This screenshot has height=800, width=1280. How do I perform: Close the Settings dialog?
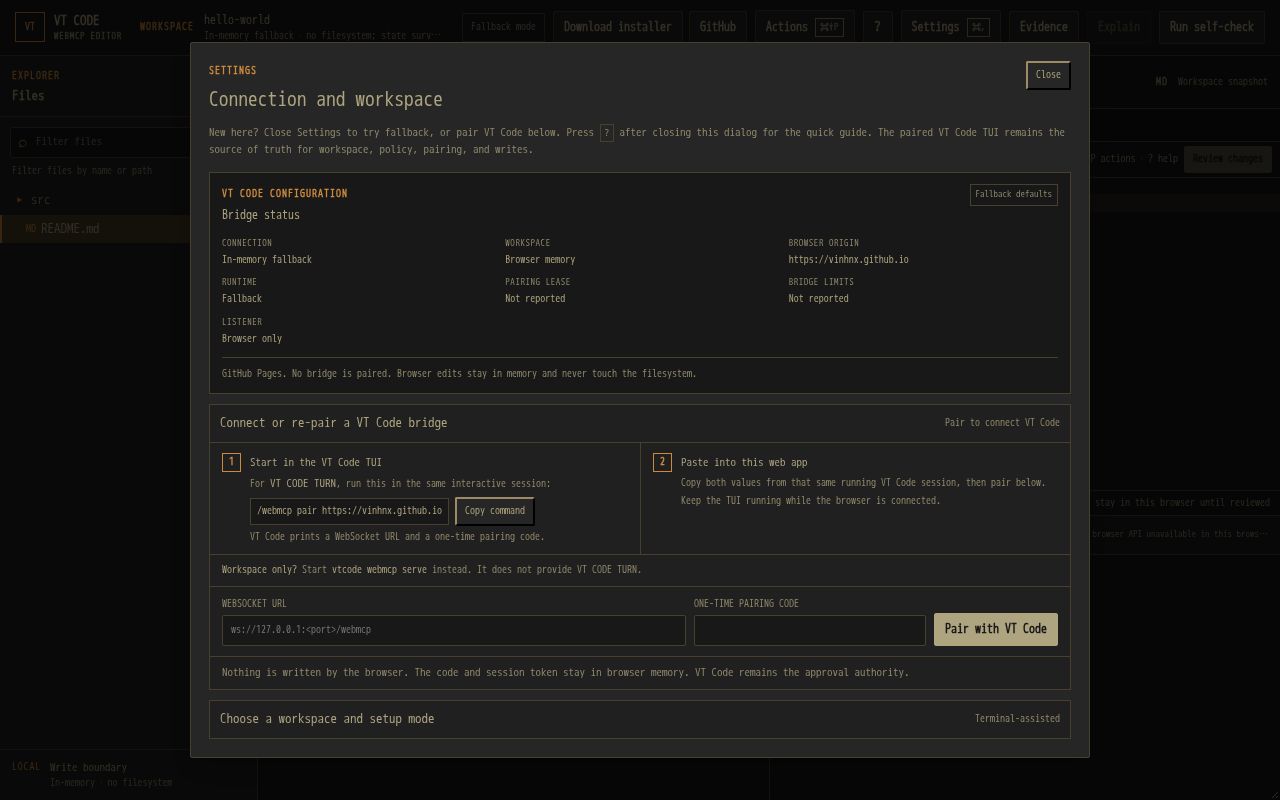coord(1048,75)
